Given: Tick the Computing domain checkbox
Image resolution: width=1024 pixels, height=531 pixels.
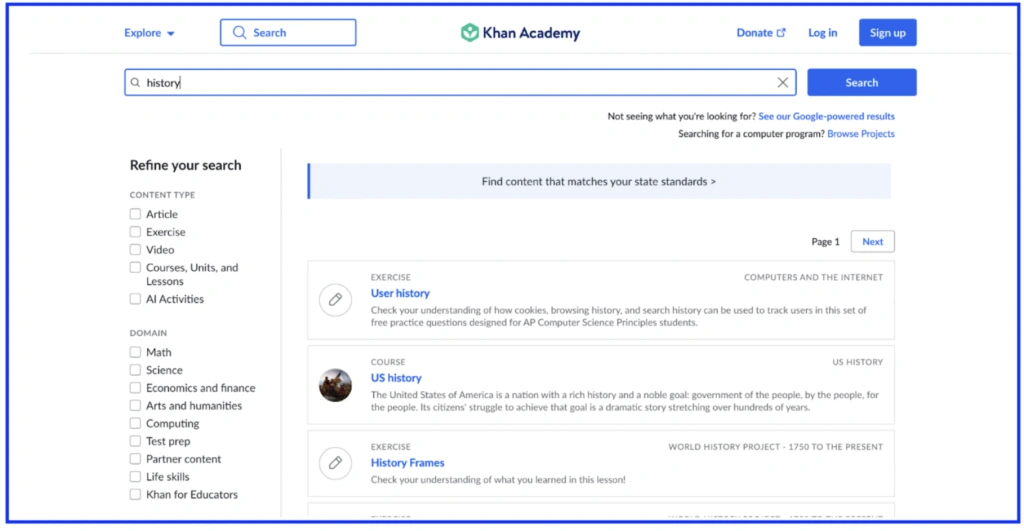Looking at the screenshot, I should coord(135,424).
